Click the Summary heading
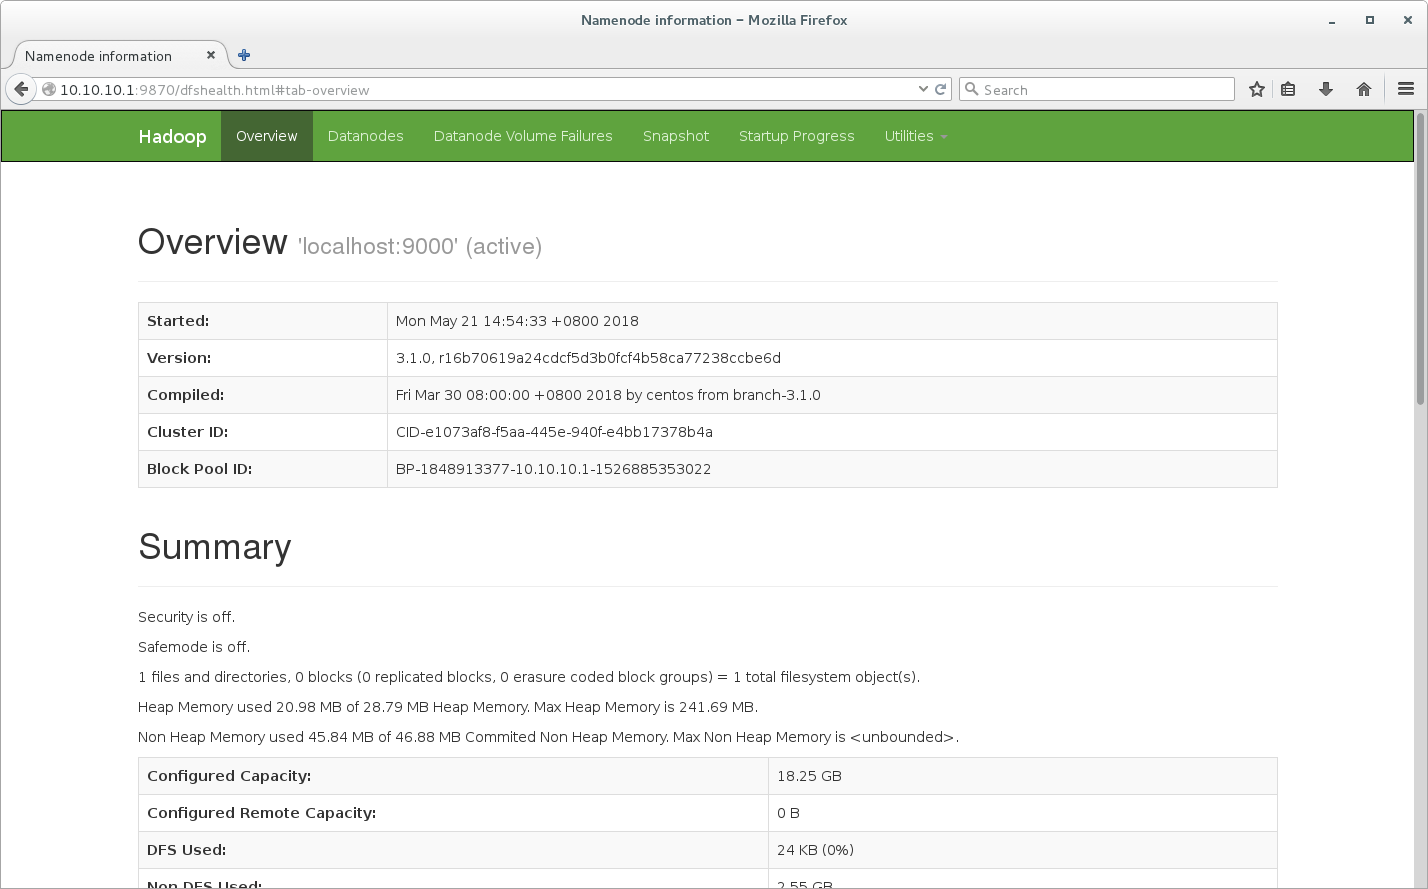The height and width of the screenshot is (889, 1428). [x=215, y=547]
